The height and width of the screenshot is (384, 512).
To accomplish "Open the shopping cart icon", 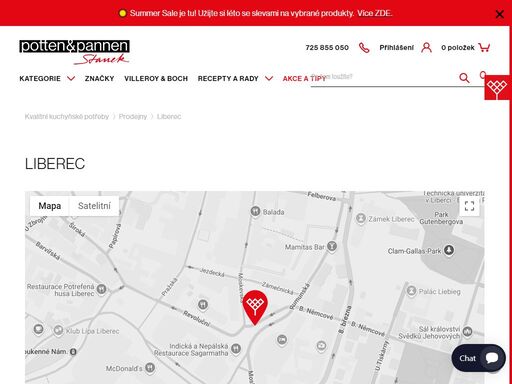I will 484,47.
